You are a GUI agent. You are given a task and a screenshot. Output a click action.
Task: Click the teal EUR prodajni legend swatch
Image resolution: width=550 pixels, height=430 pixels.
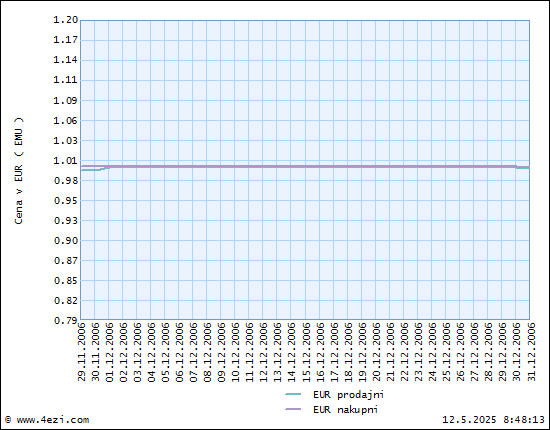tap(293, 395)
